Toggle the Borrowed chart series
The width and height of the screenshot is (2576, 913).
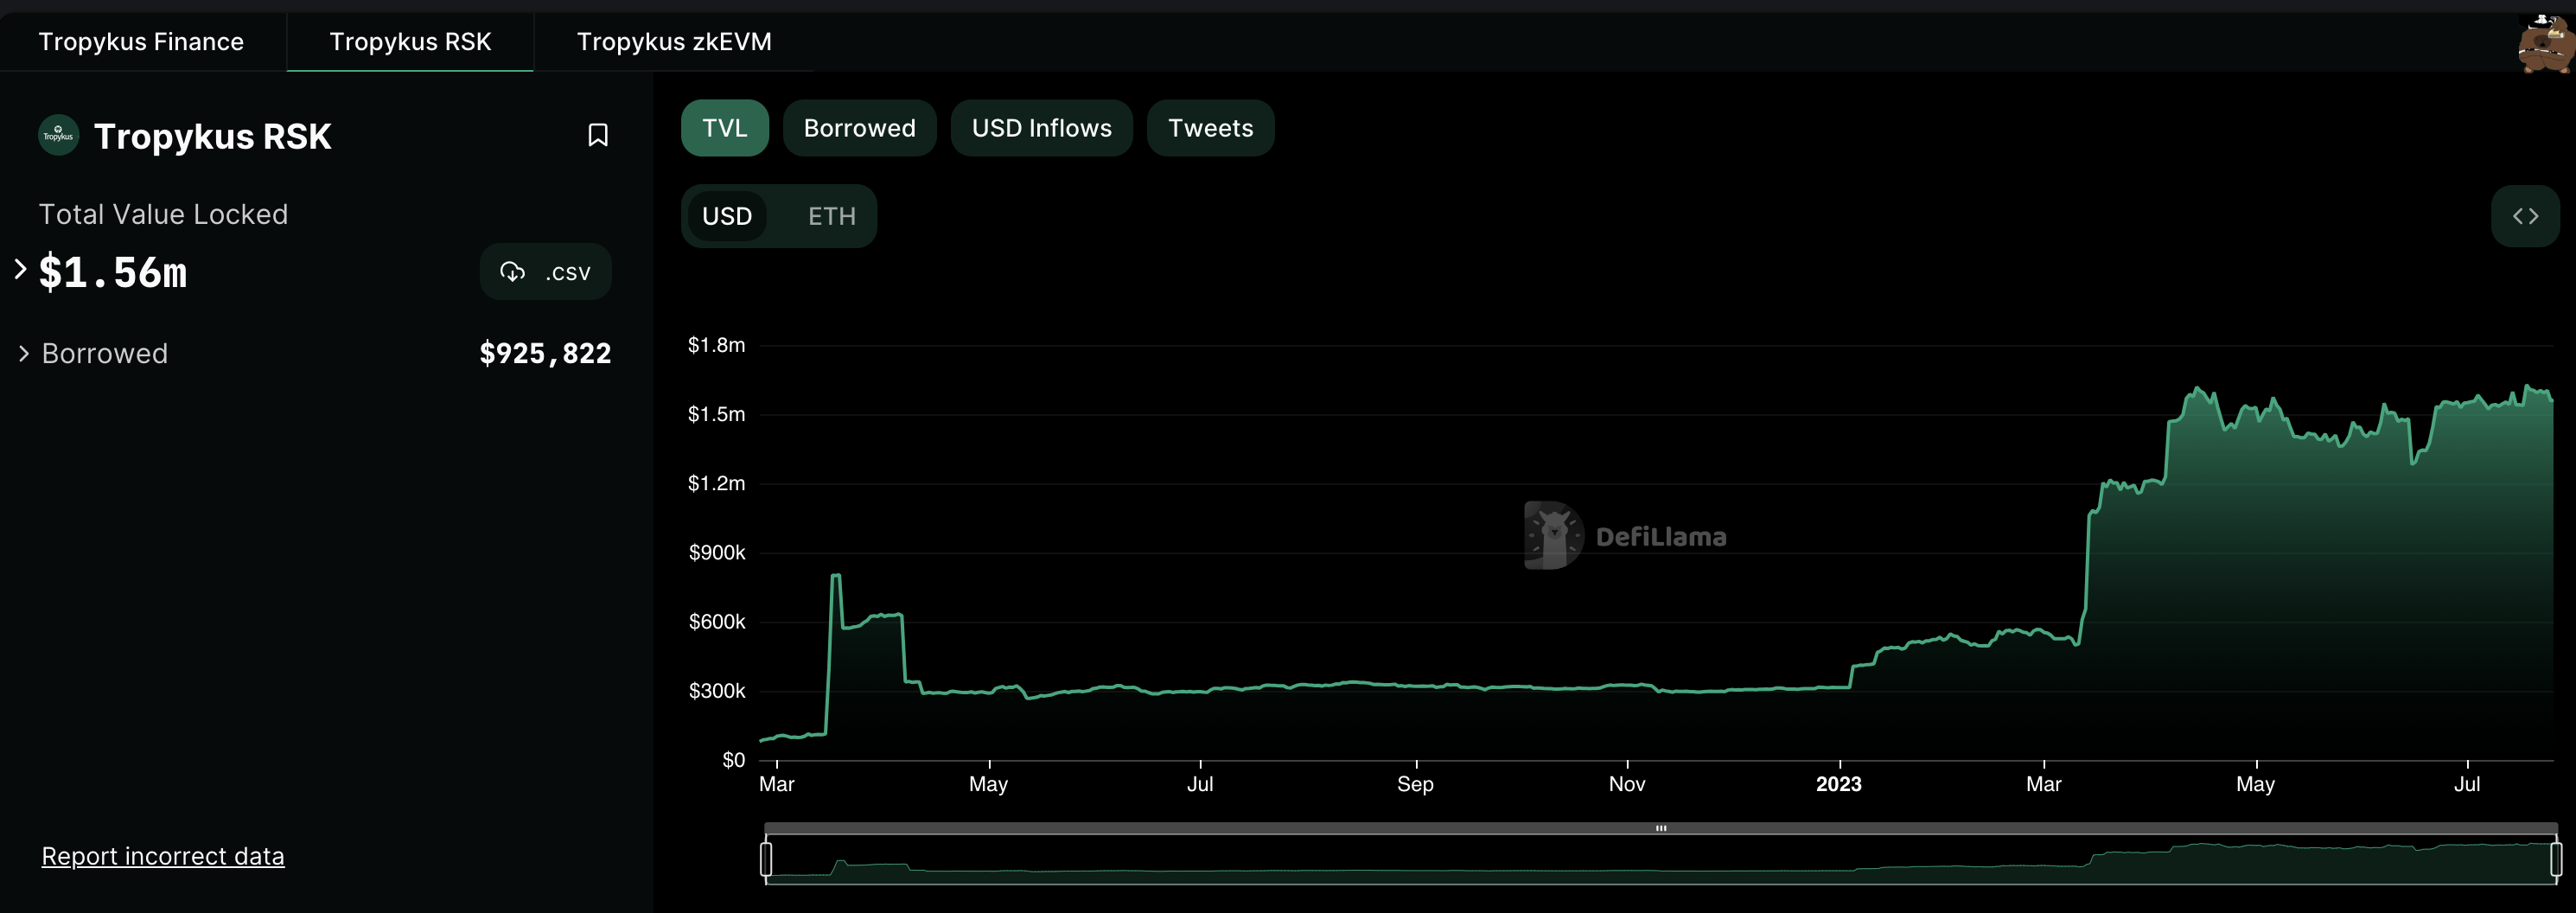pos(860,128)
